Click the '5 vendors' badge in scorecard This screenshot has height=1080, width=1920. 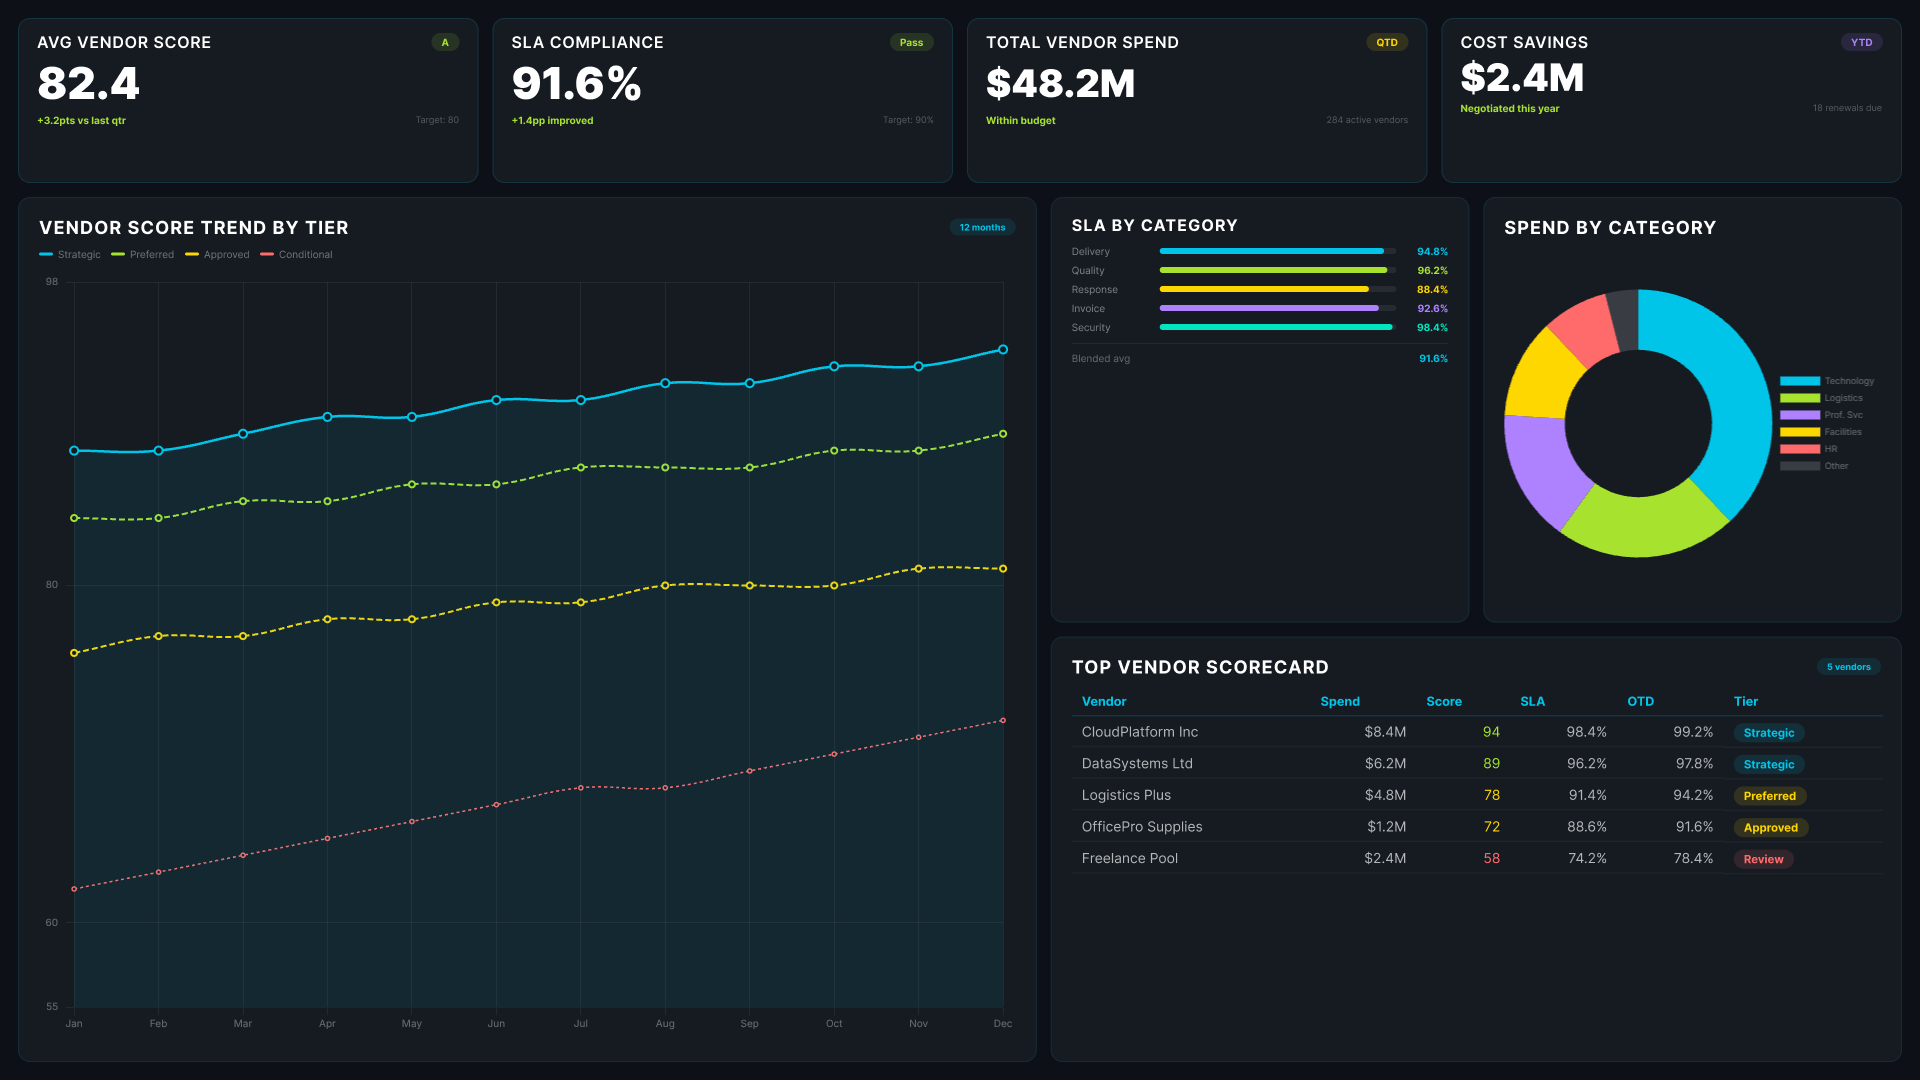(x=1848, y=667)
